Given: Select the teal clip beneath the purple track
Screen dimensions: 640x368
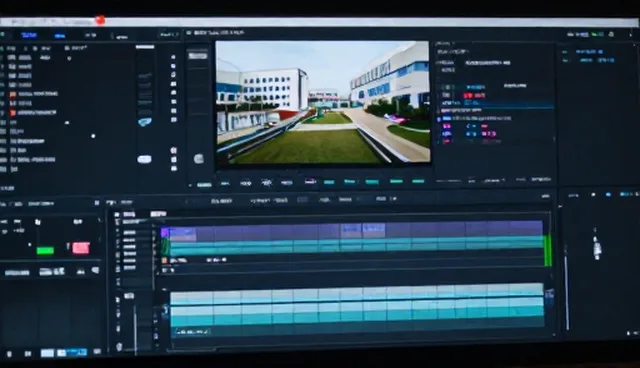Looking at the screenshot, I should (356, 246).
